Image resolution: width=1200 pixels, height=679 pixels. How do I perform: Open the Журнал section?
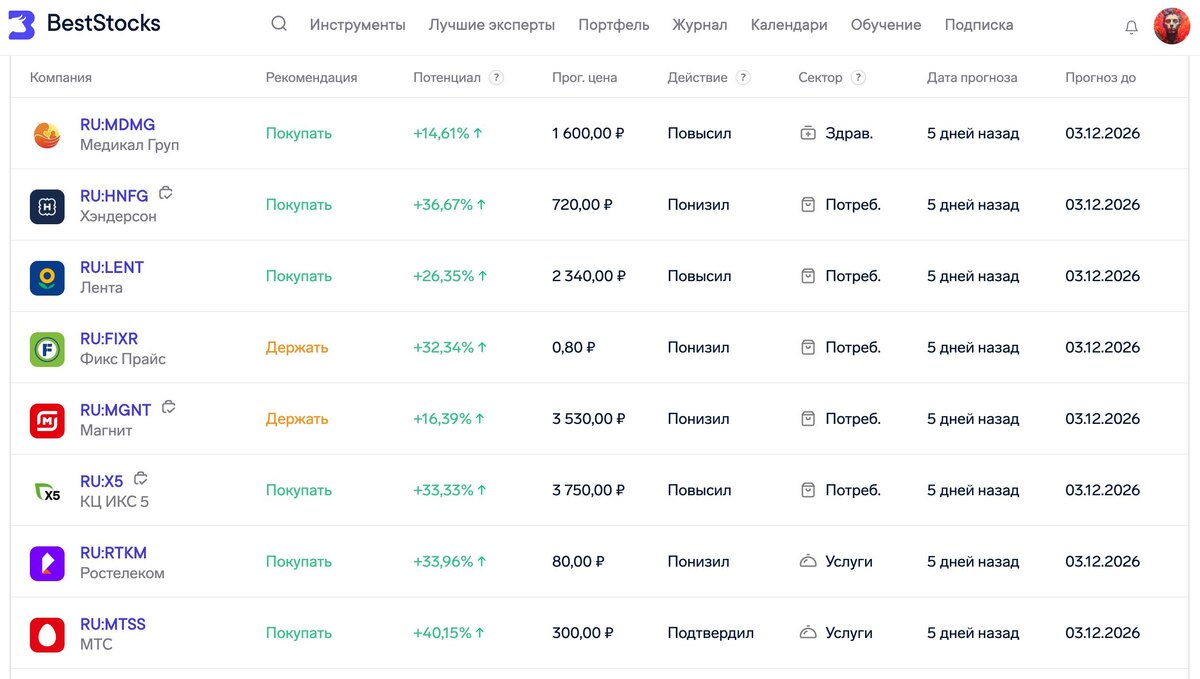tap(700, 25)
